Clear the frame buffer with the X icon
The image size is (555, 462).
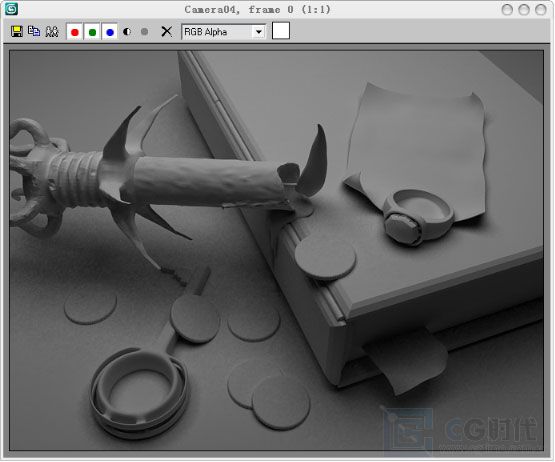pos(166,32)
